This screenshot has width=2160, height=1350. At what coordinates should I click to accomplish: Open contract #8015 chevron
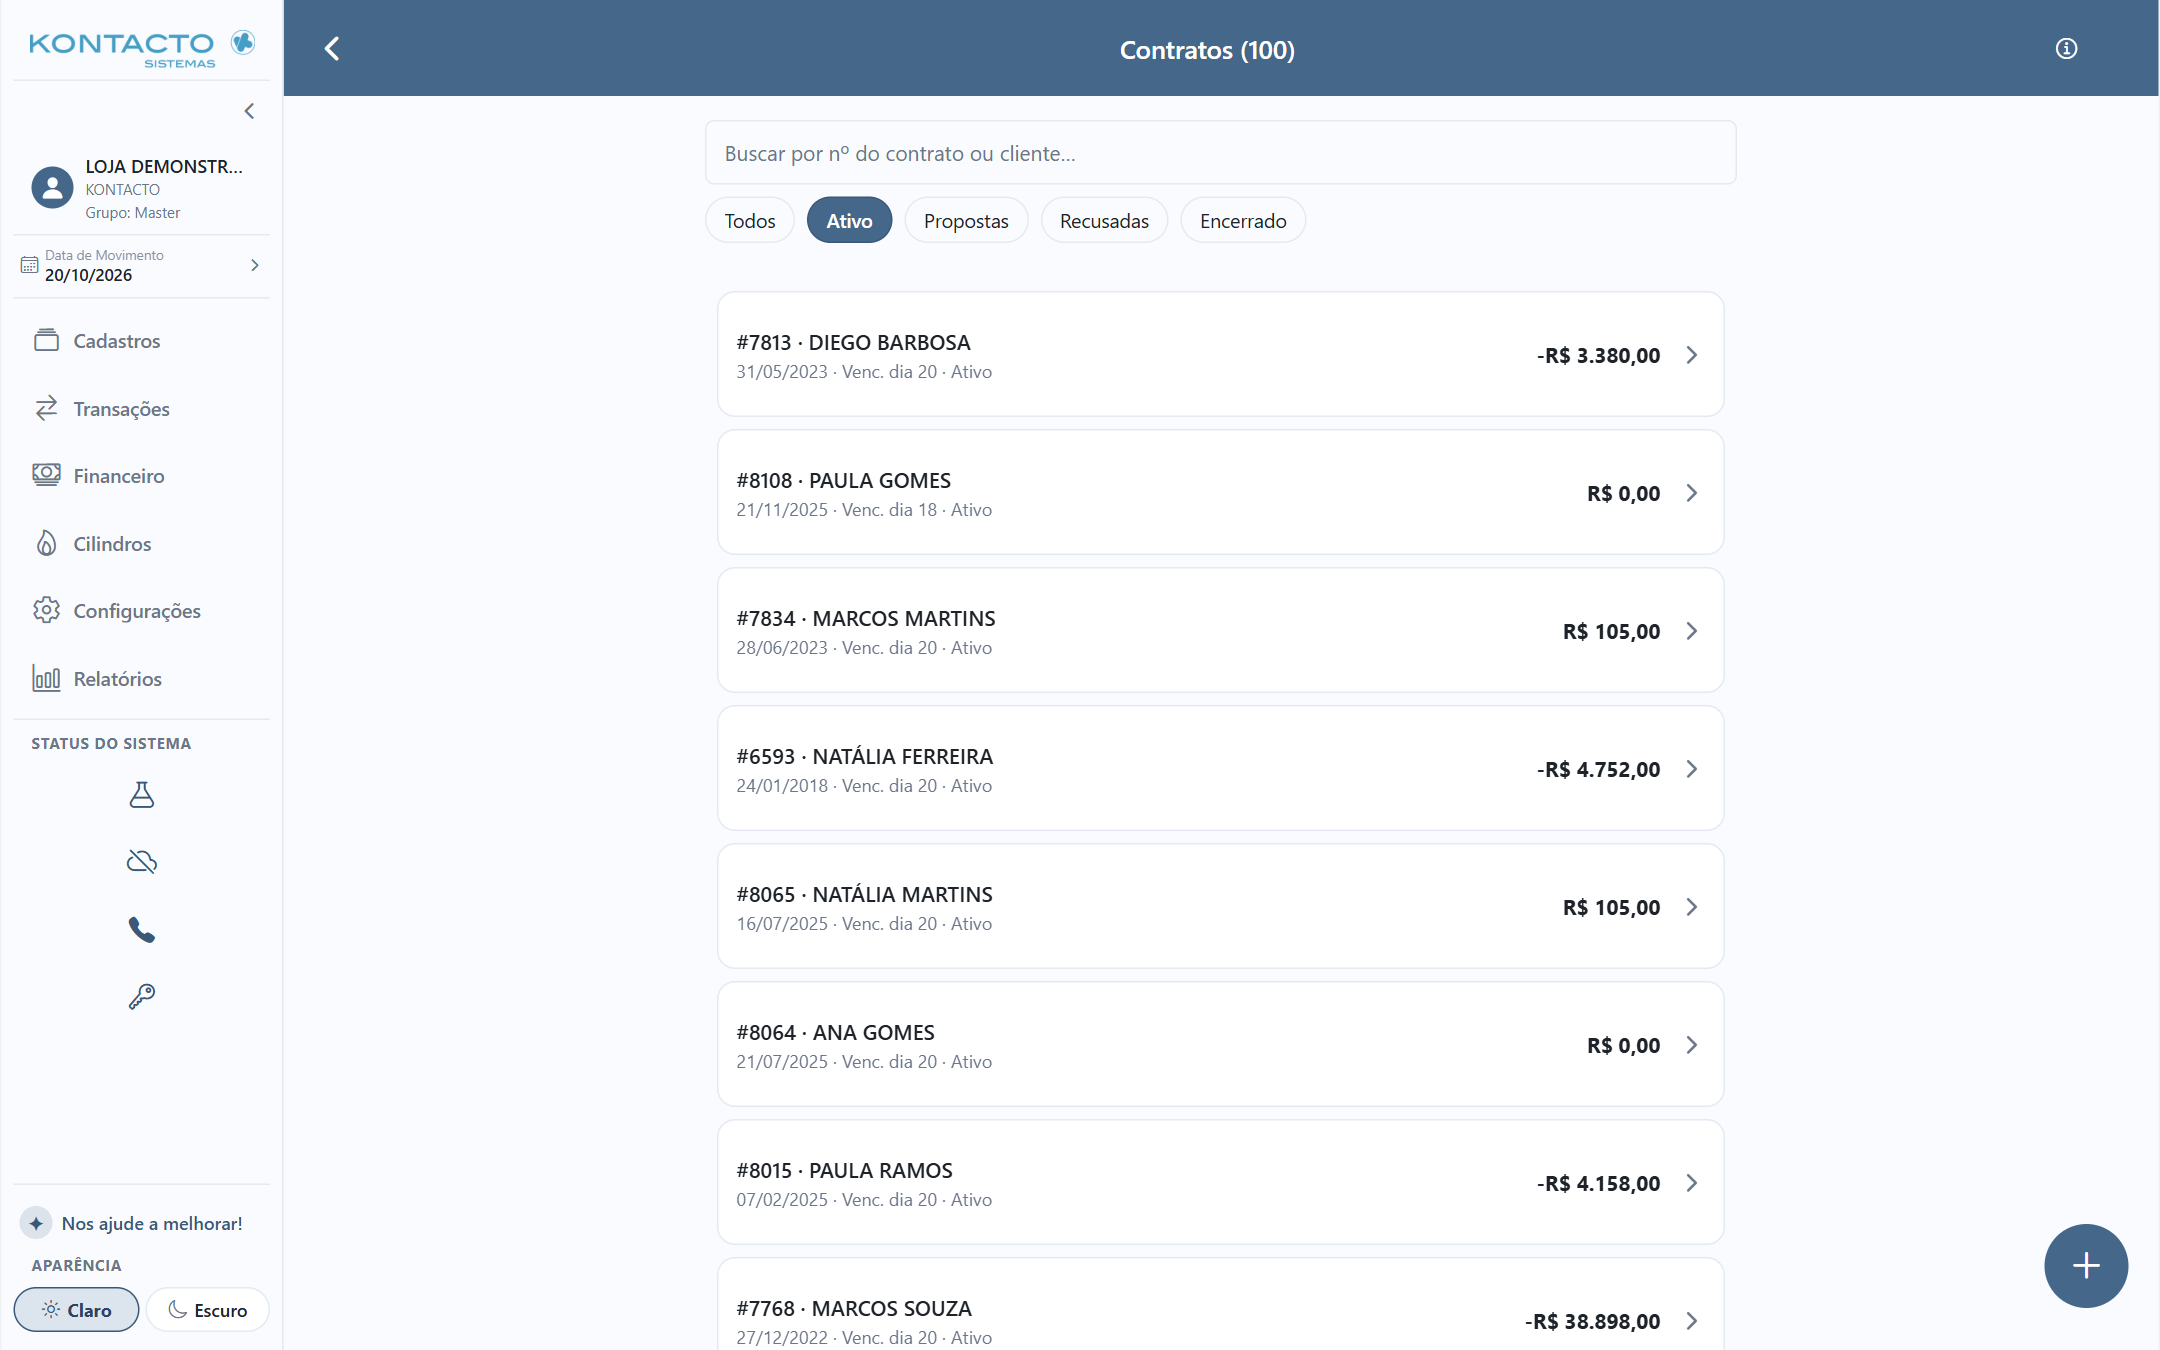click(1691, 1183)
